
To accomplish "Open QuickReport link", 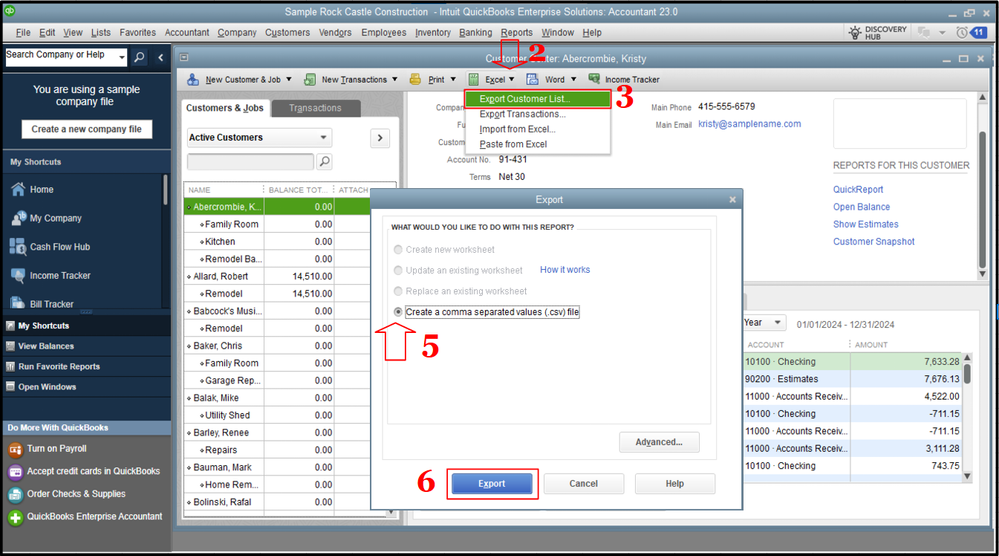I will (x=858, y=190).
